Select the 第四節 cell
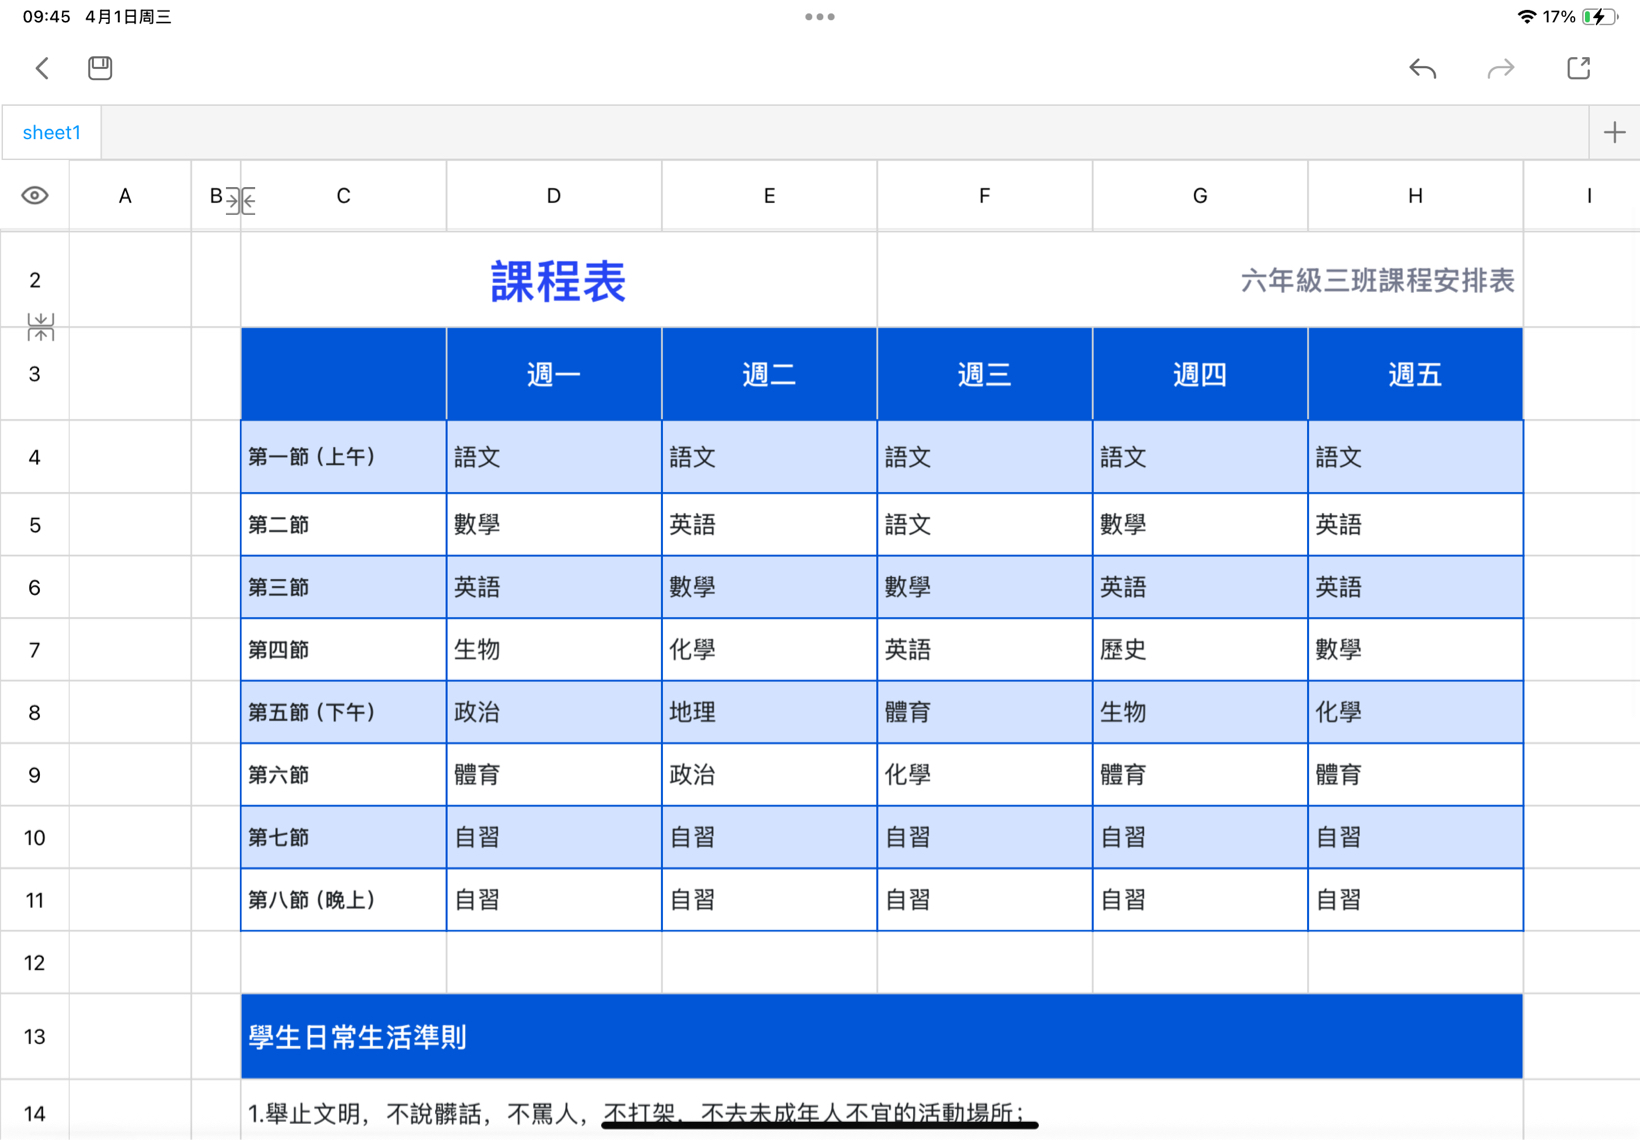The width and height of the screenshot is (1640, 1140). [x=343, y=650]
